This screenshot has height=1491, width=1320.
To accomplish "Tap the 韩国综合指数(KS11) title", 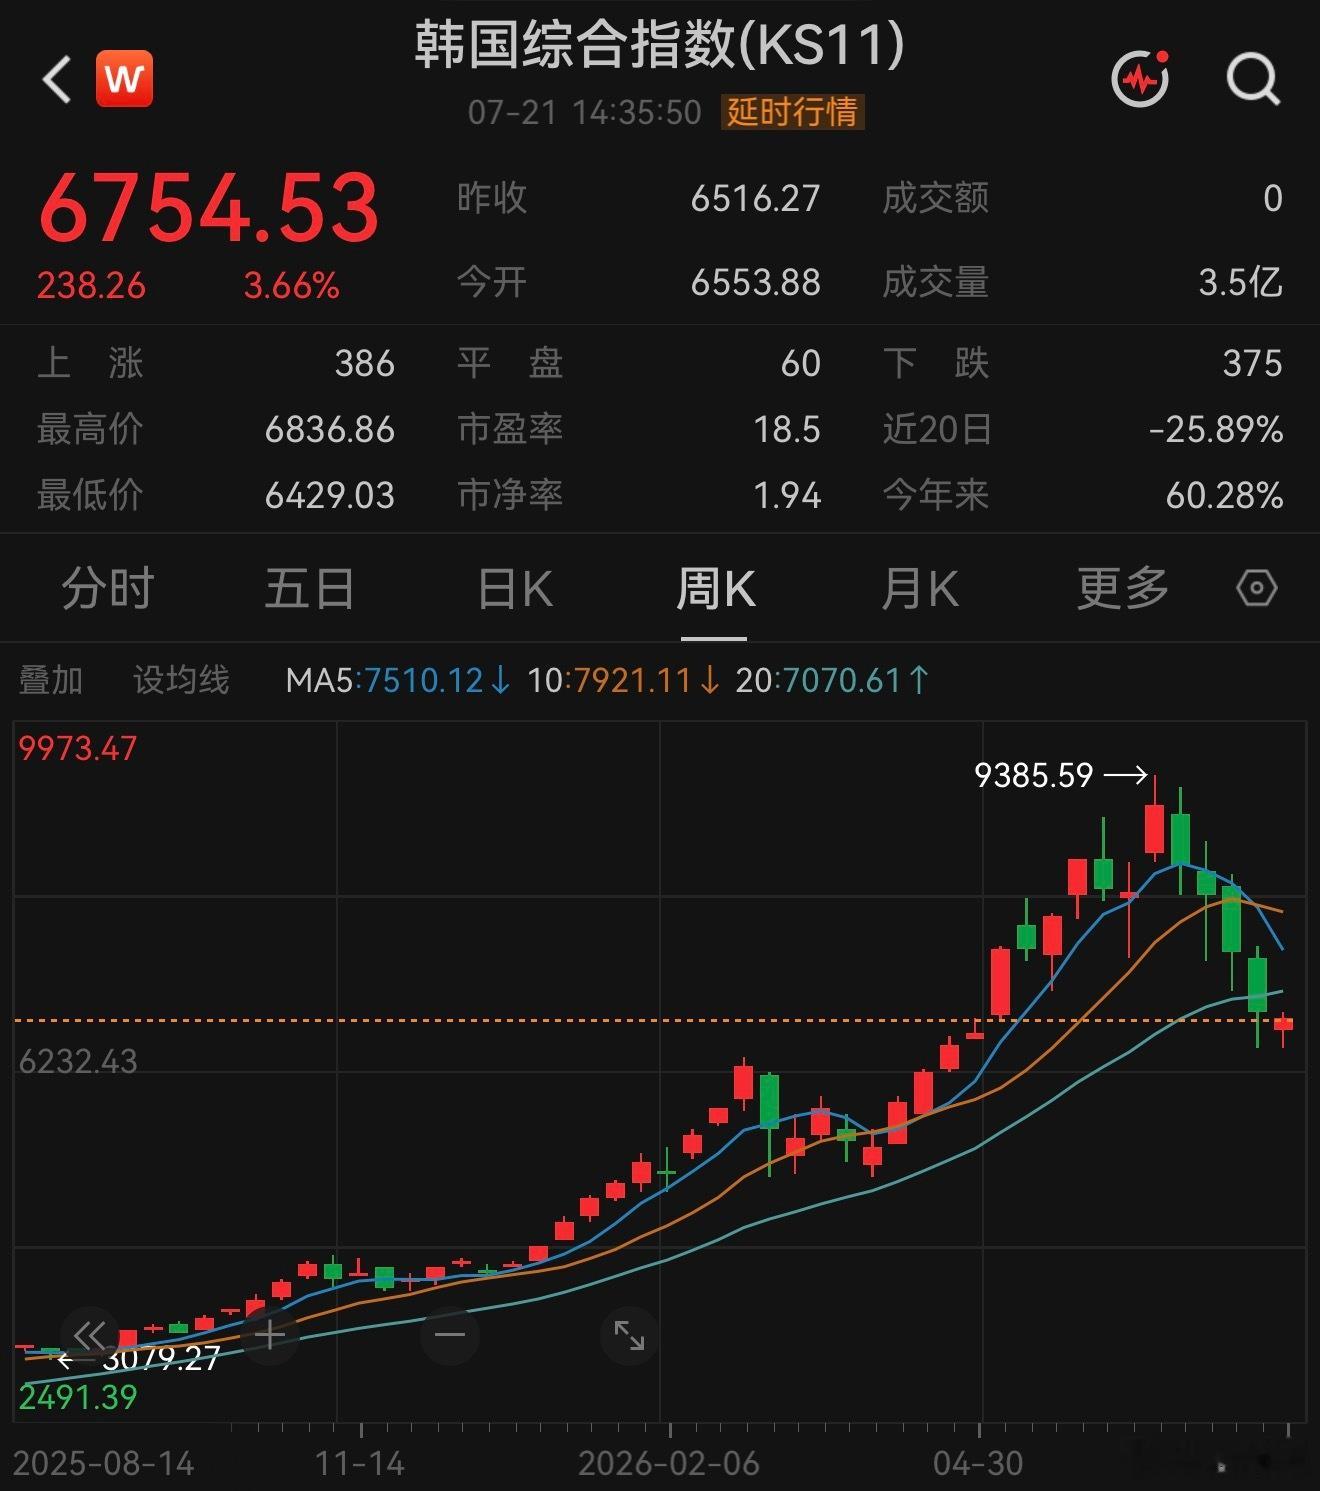I will pyautogui.click(x=660, y=46).
